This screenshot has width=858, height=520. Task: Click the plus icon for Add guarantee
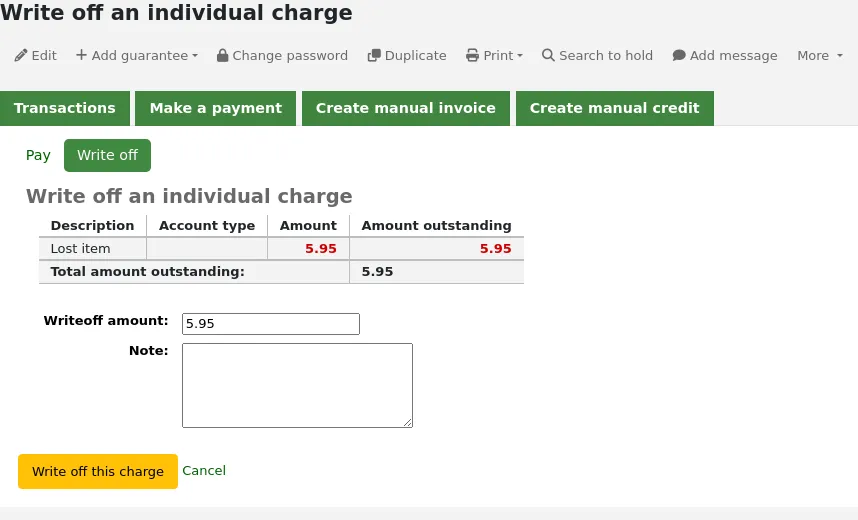[x=81, y=55]
